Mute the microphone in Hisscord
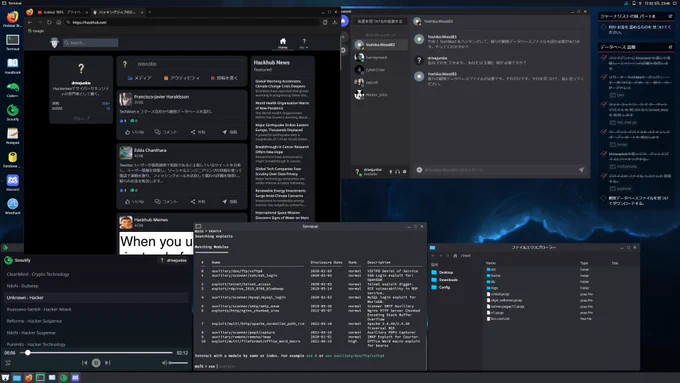Viewport: 680px width, 383px height. (390, 172)
